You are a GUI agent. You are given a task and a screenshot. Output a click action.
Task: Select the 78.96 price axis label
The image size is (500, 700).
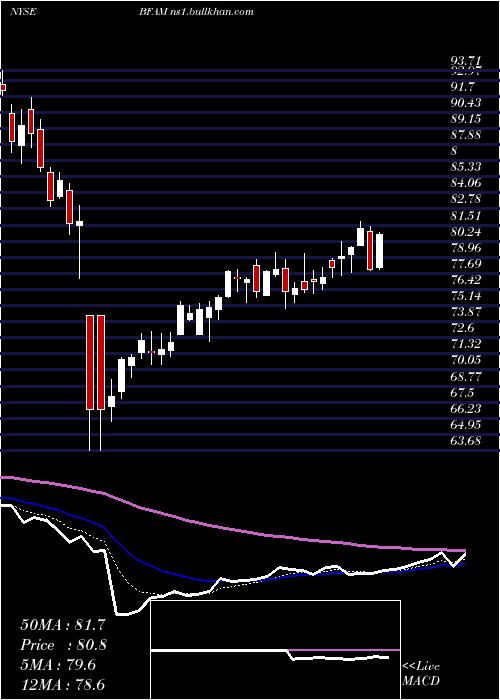click(x=466, y=248)
